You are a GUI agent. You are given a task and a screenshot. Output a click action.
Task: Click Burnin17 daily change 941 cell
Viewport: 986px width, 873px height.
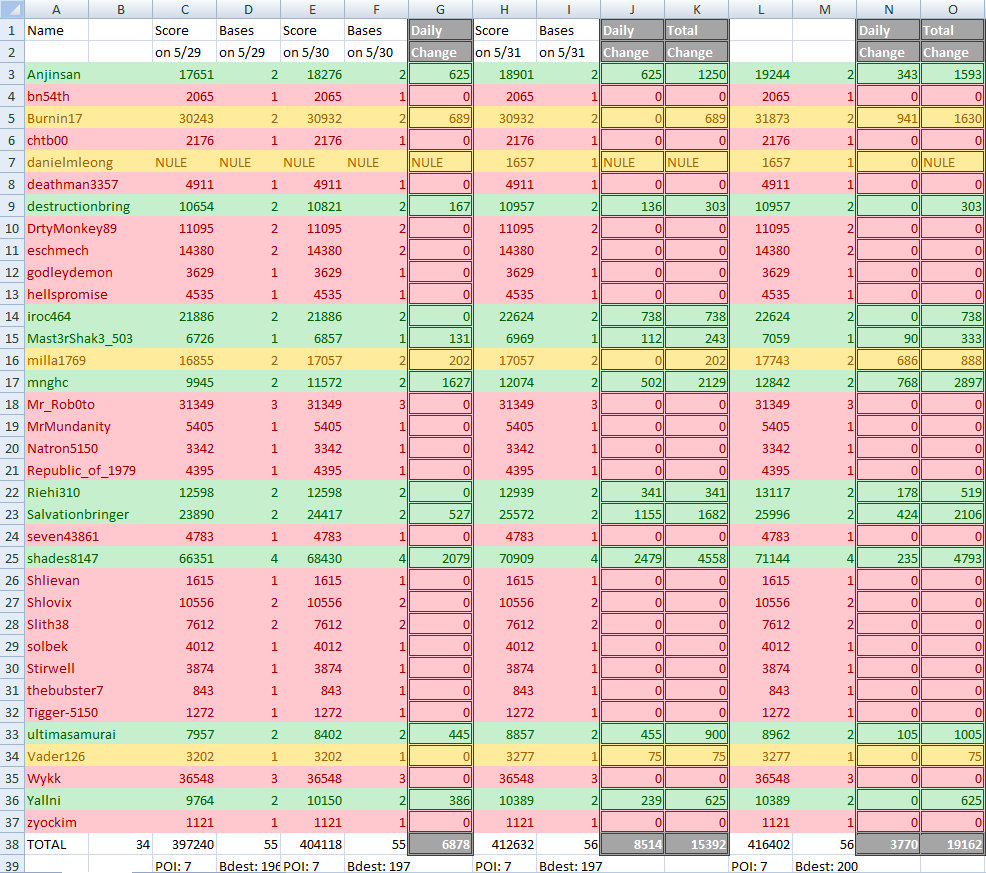point(889,118)
